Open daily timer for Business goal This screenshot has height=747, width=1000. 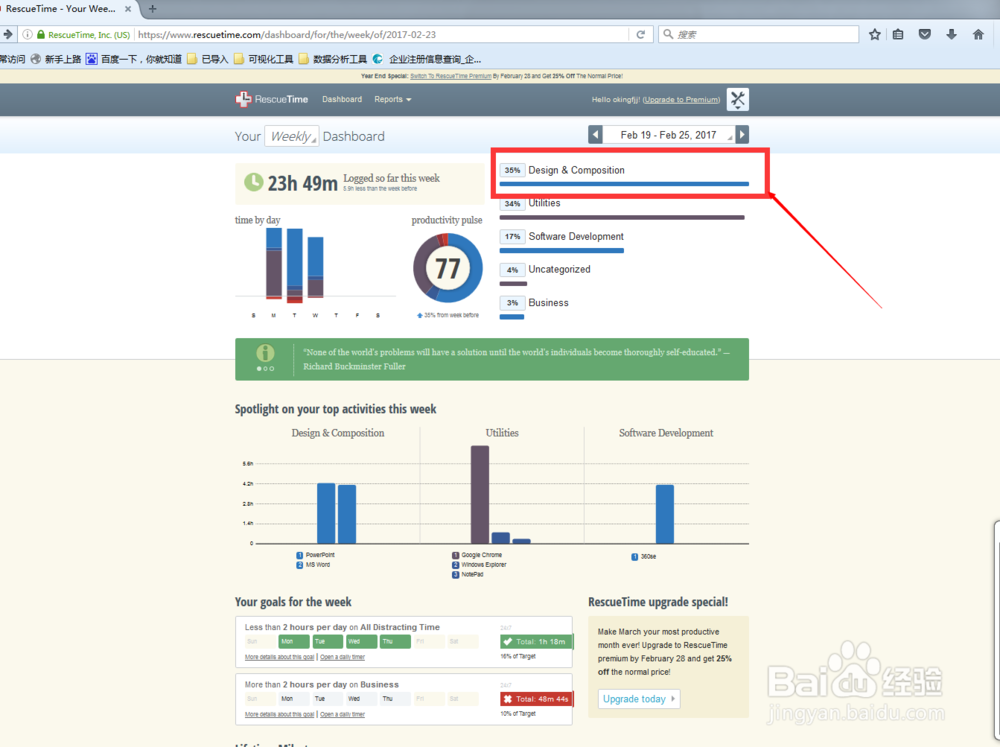[x=342, y=714]
